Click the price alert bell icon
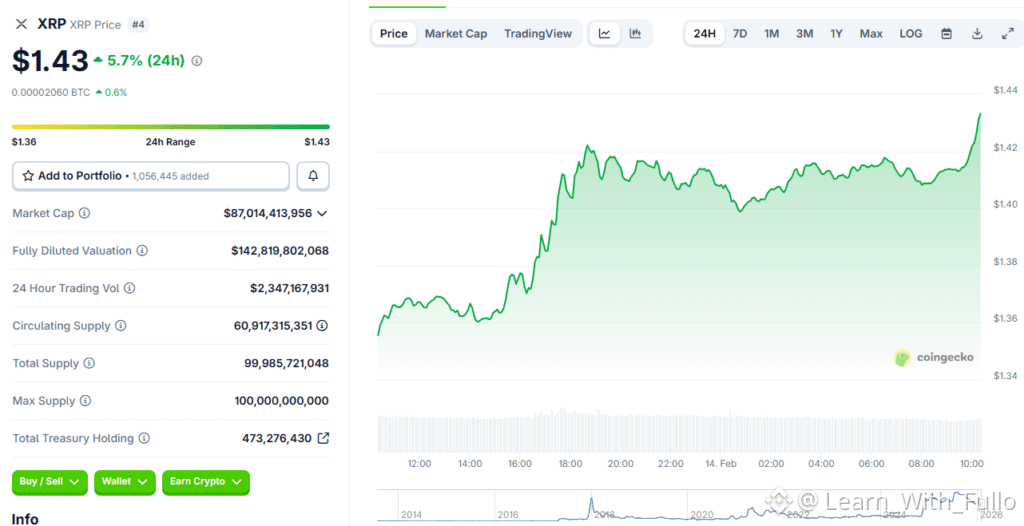 click(x=313, y=176)
